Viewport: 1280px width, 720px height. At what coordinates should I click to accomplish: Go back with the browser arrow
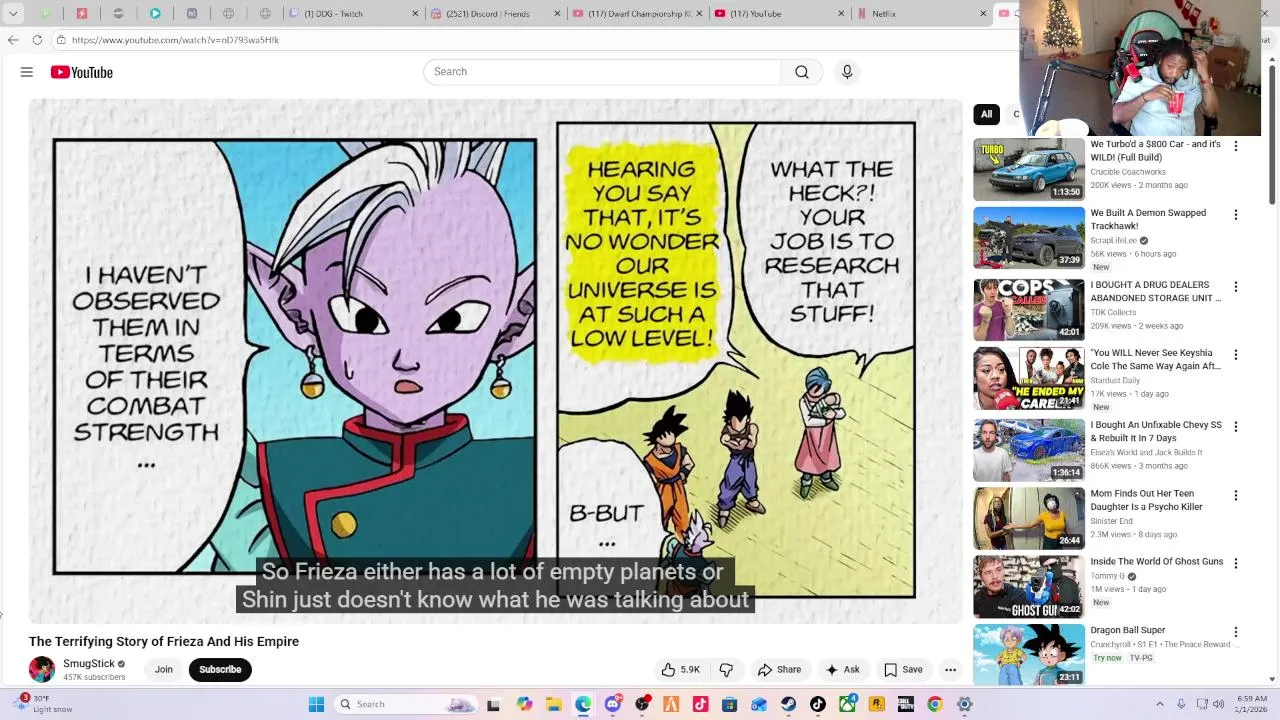pos(12,40)
